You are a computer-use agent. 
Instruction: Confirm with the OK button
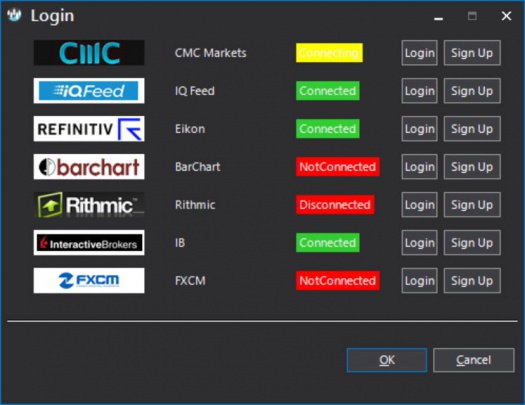387,360
